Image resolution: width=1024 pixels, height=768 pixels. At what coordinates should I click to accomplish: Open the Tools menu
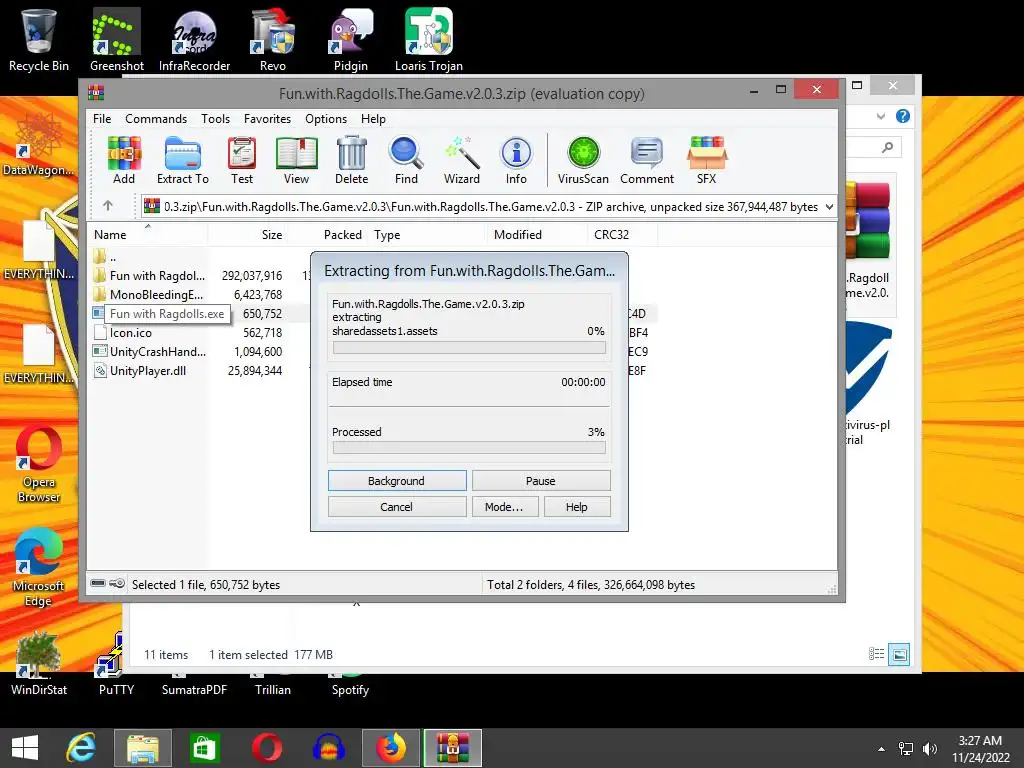pyautogui.click(x=216, y=119)
